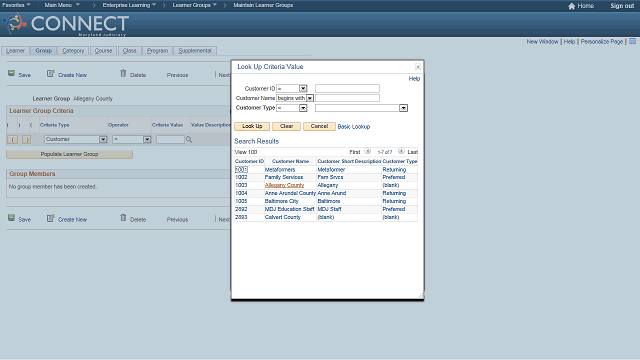This screenshot has height=360, width=640.
Task: Click the Look Up button
Action: [252, 127]
